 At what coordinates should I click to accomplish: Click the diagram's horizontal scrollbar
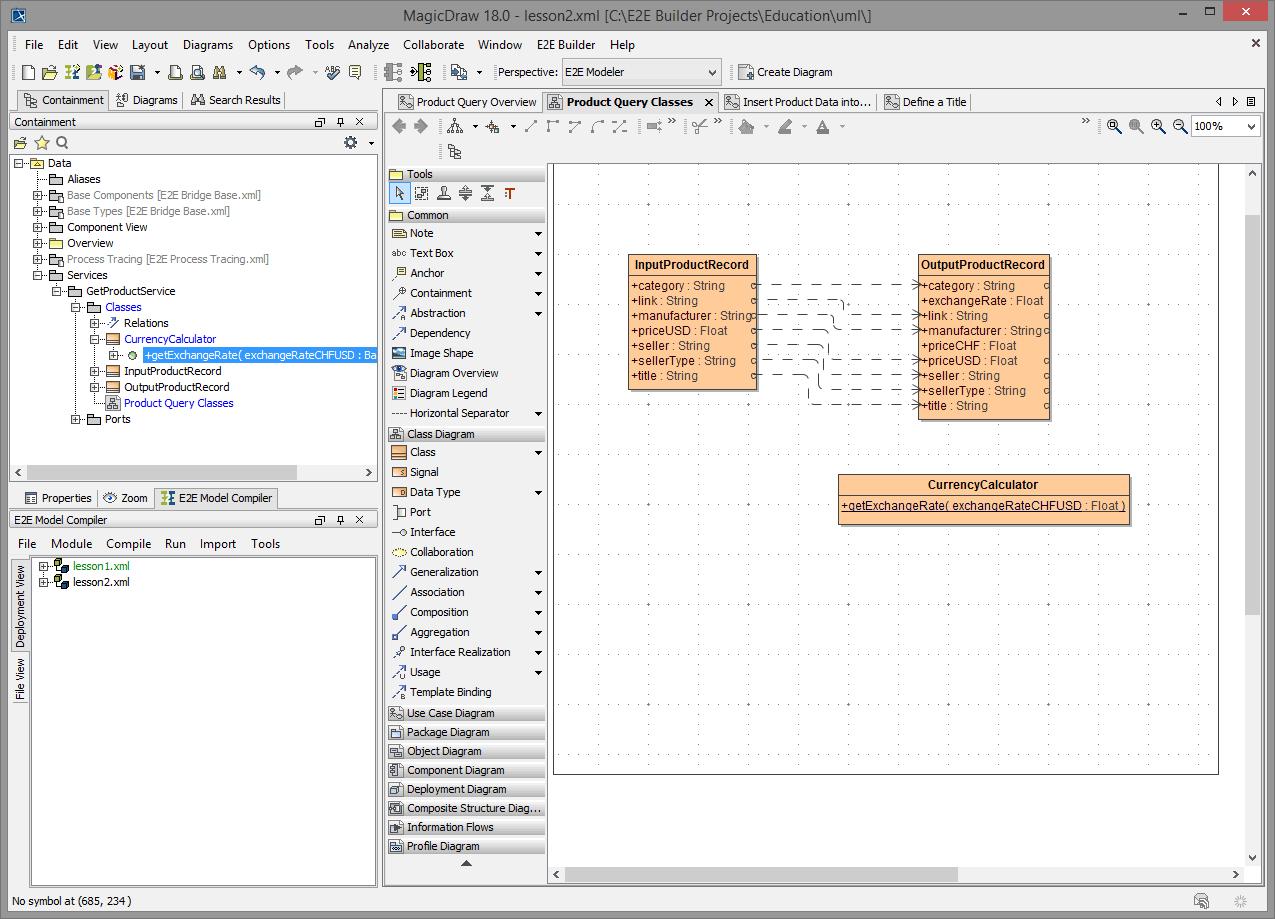click(760, 874)
